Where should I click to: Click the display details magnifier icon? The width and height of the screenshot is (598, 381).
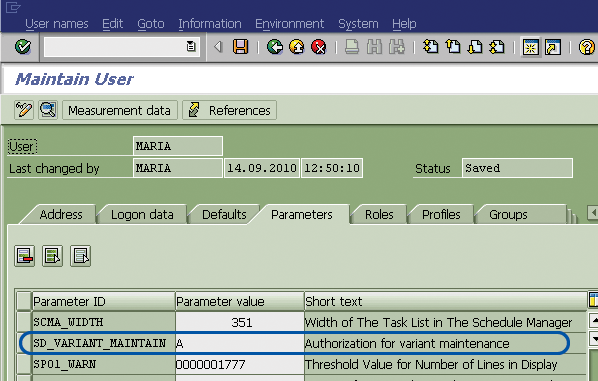pyautogui.click(x=48, y=110)
